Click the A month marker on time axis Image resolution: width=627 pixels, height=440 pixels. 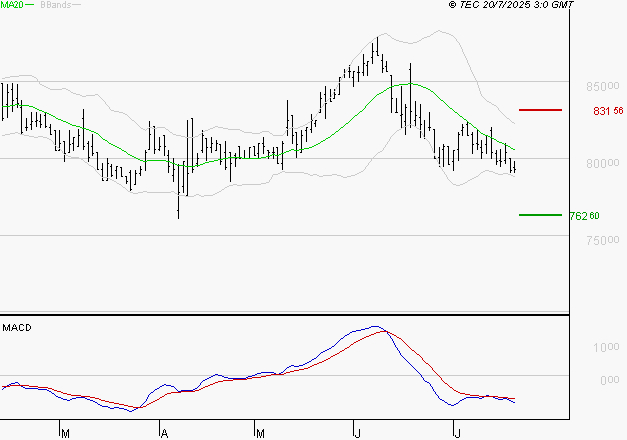[164, 433]
